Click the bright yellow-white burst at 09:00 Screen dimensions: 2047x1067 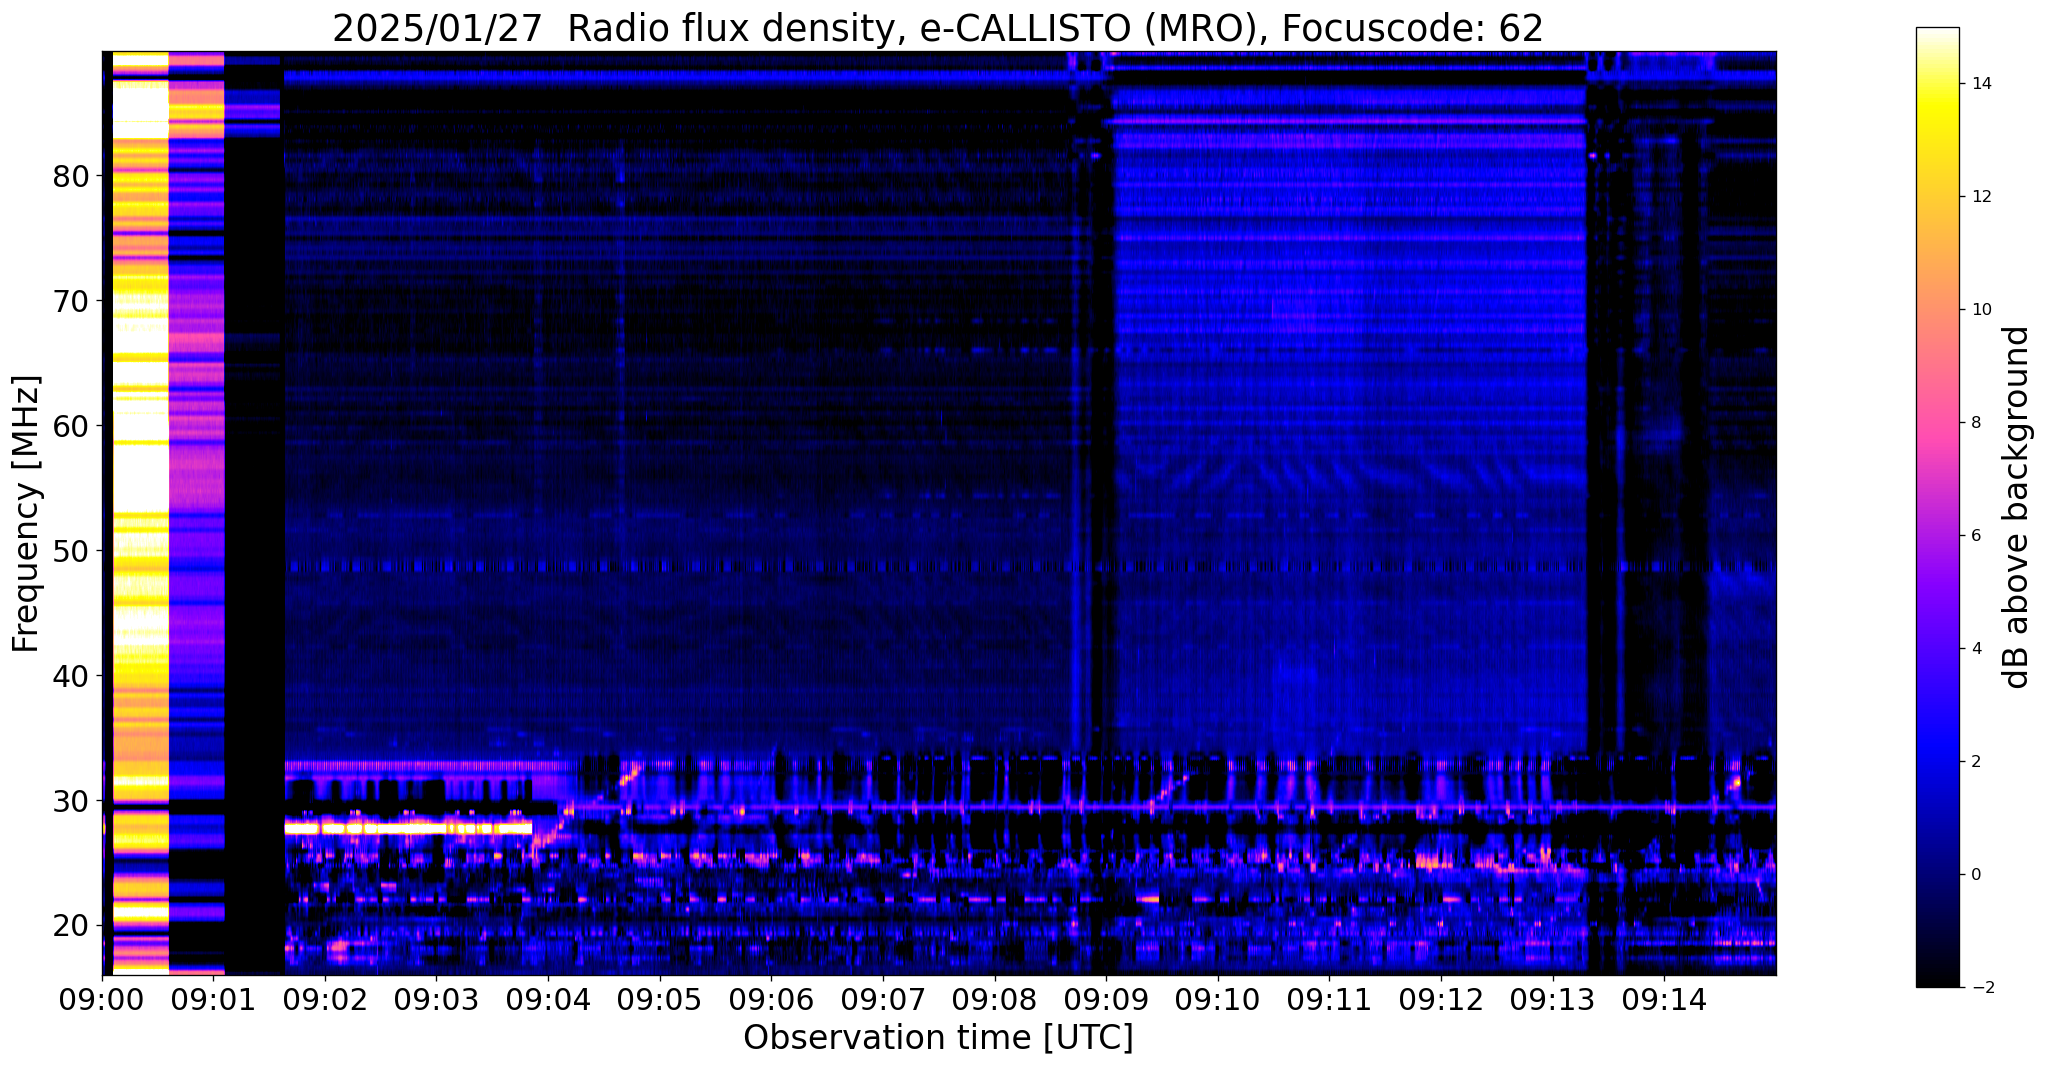(140, 513)
